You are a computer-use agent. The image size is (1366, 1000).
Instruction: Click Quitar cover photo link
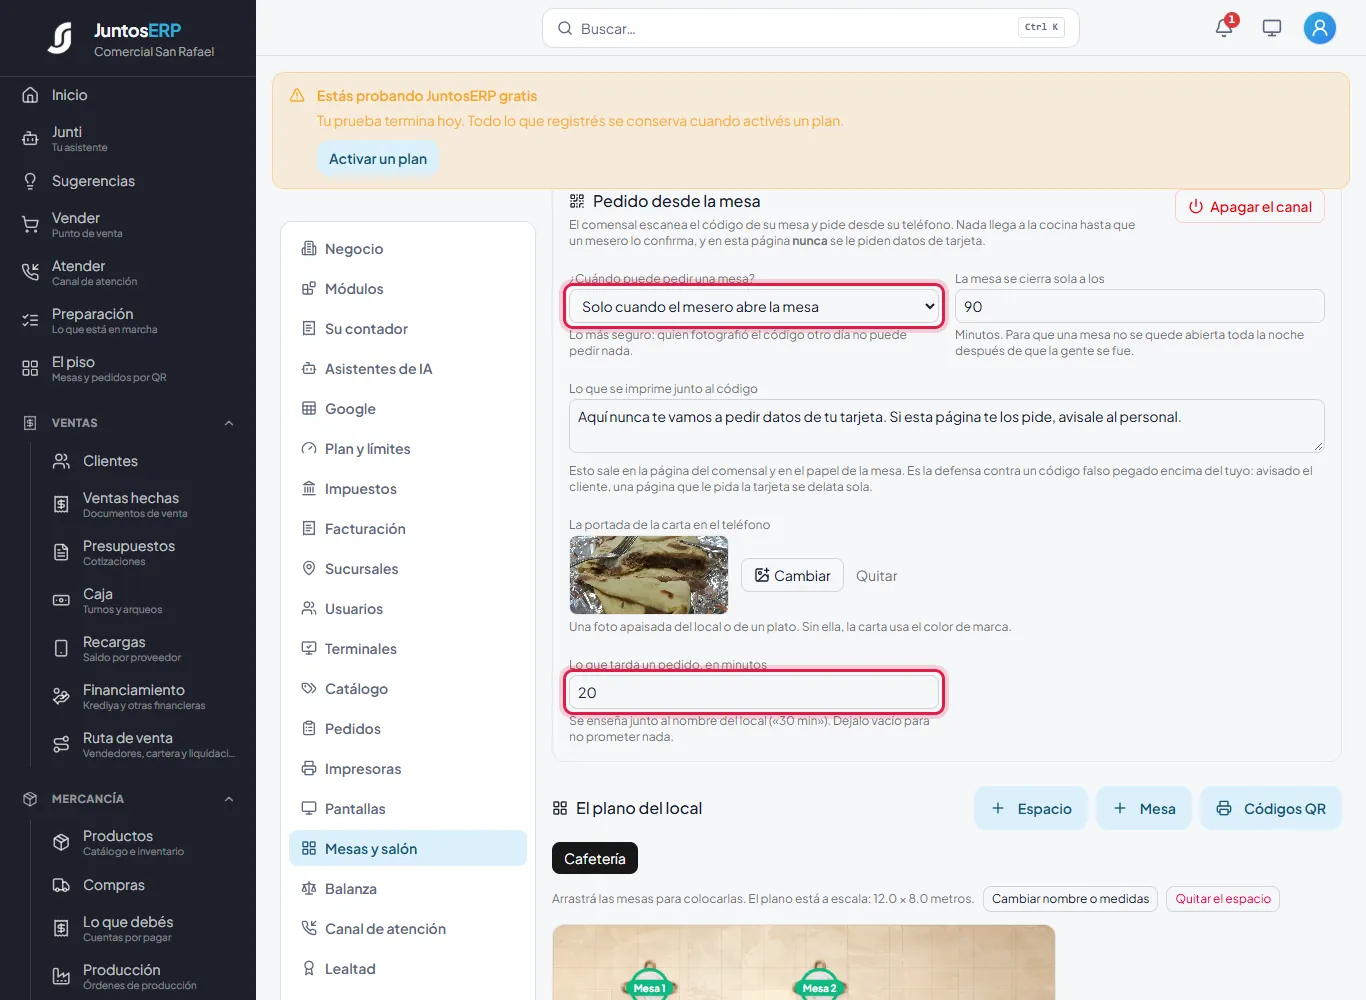[877, 576]
